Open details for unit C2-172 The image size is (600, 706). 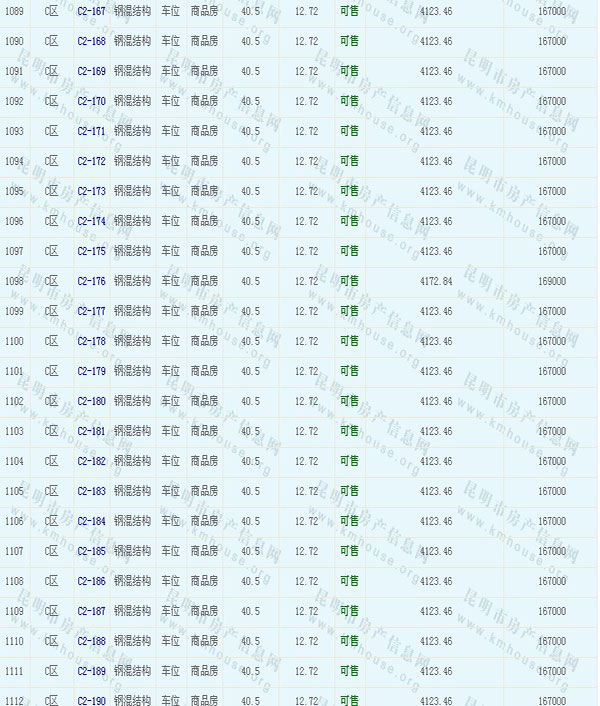click(91, 161)
